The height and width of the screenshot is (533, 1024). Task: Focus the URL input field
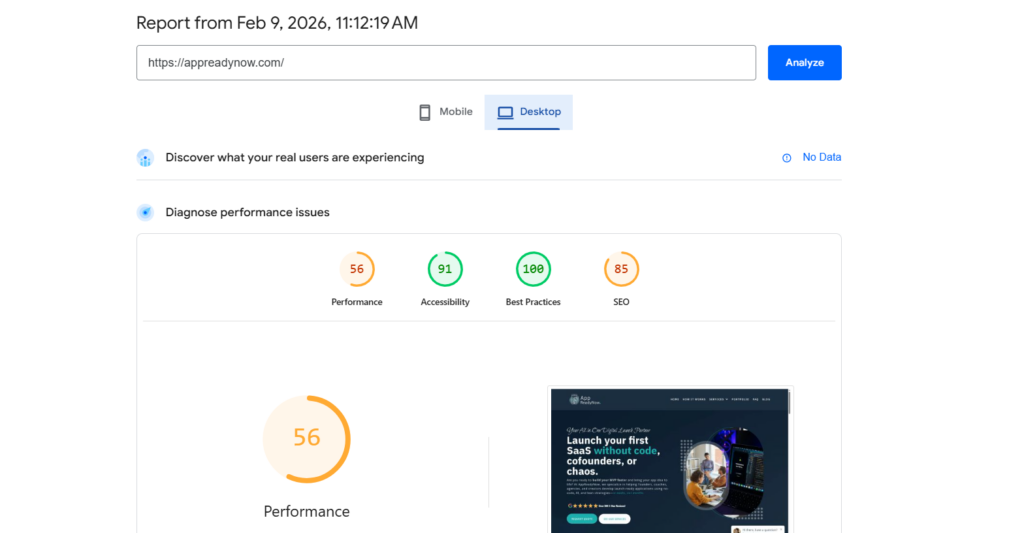tap(446, 63)
